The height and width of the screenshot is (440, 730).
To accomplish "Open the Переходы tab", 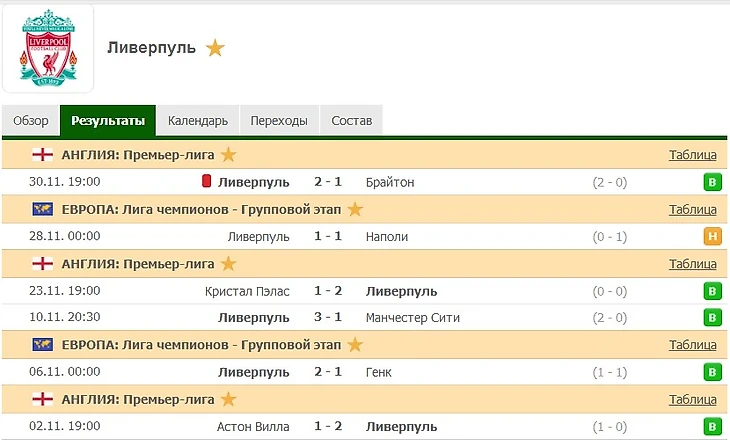I will (279, 121).
